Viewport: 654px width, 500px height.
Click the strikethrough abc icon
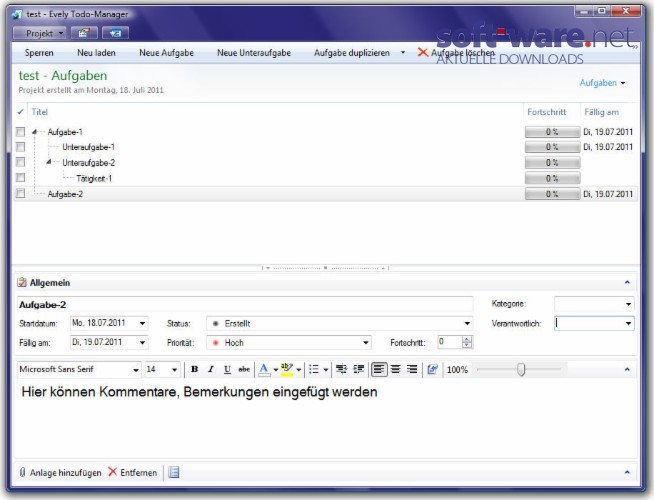(x=244, y=369)
